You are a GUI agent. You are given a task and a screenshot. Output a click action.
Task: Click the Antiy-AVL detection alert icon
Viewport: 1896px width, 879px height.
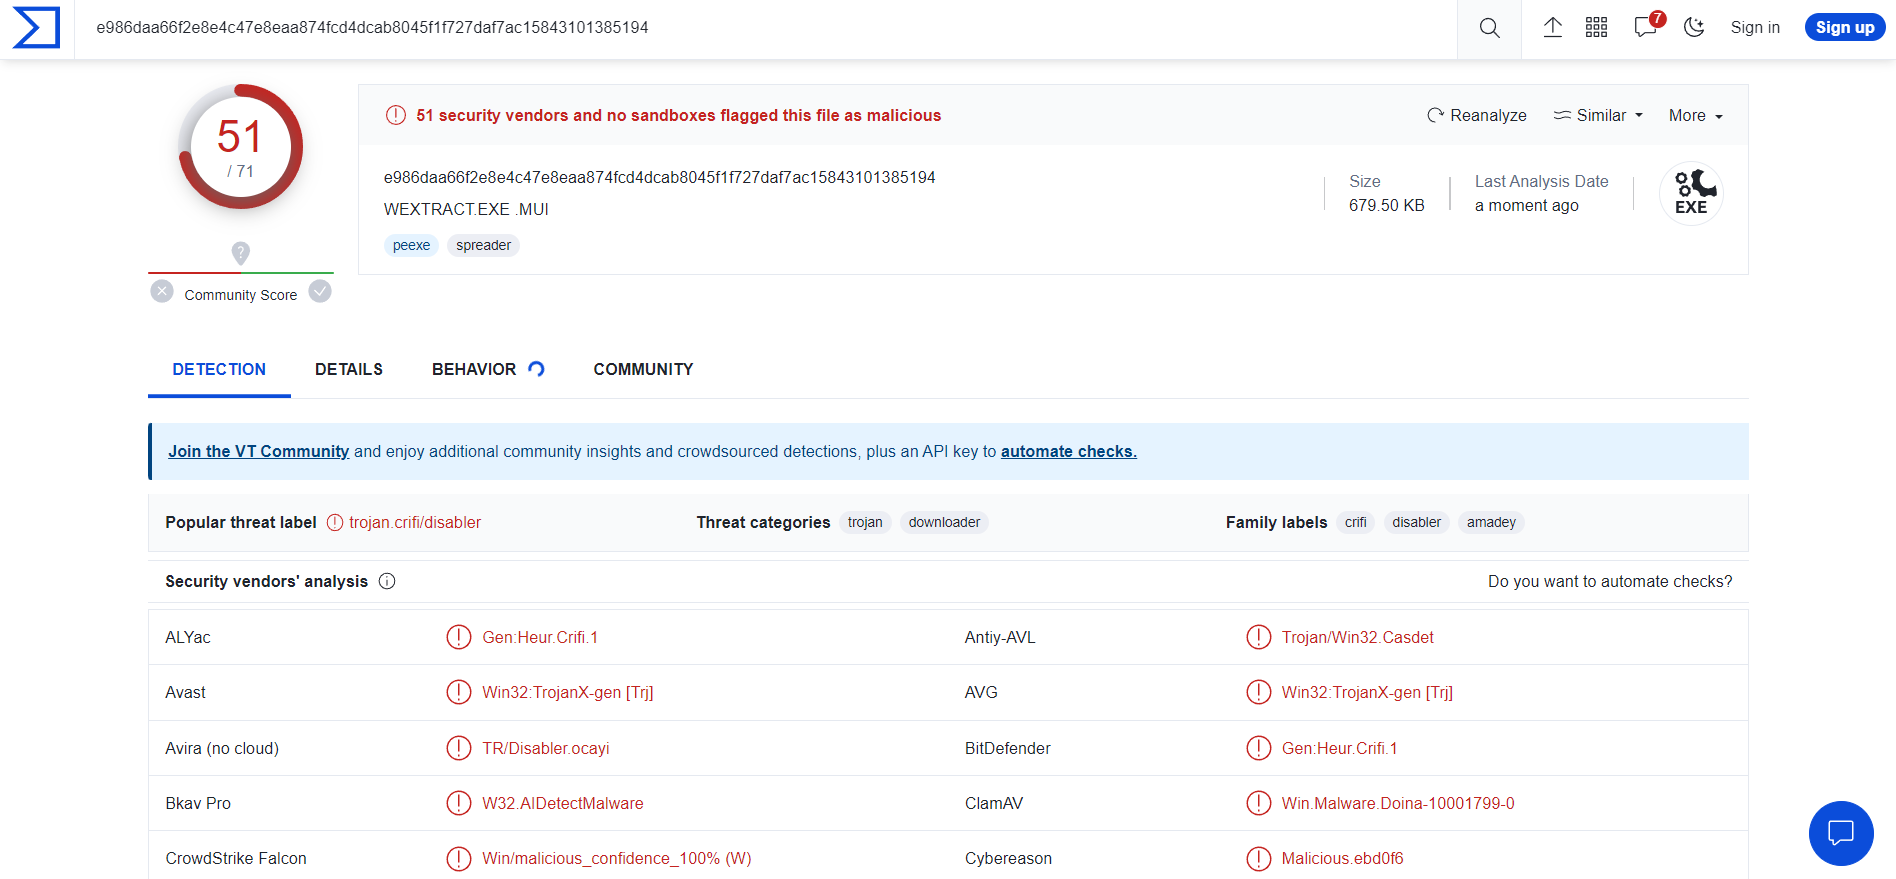pyautogui.click(x=1259, y=637)
